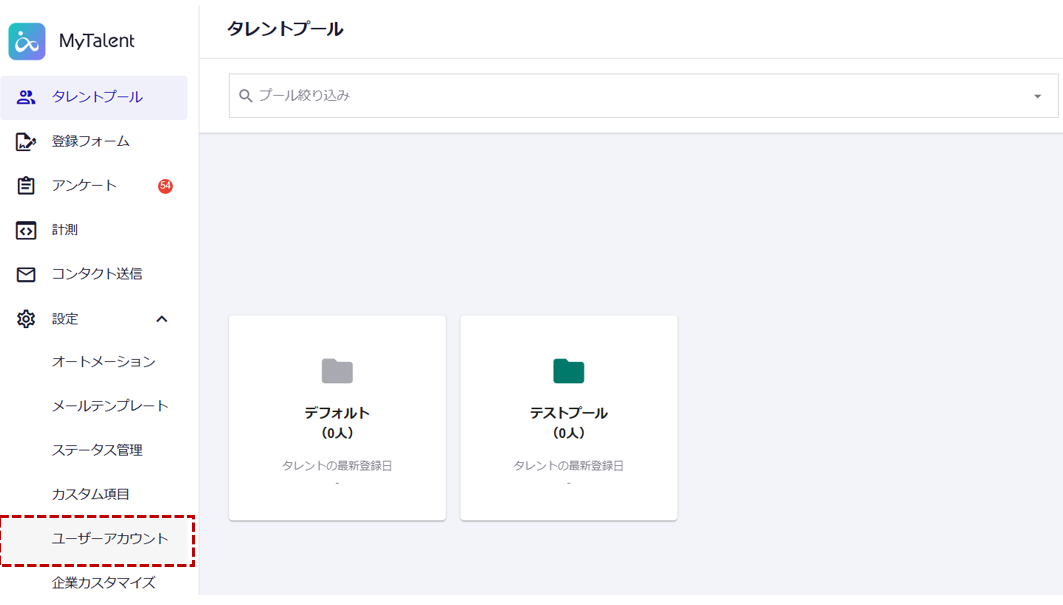Click the コンタクト送信 envelope icon
Screen dimensions: 1063x605
click(x=27, y=274)
